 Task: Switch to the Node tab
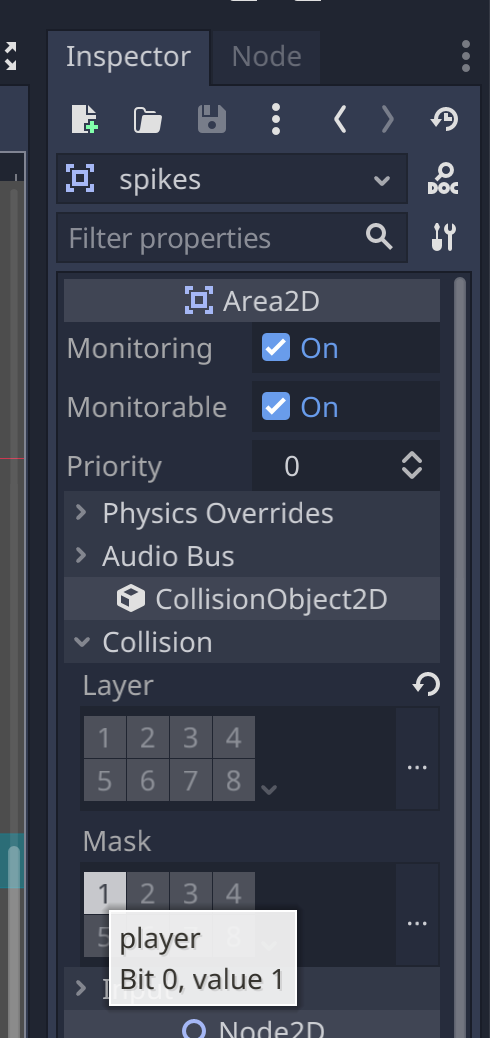(266, 57)
